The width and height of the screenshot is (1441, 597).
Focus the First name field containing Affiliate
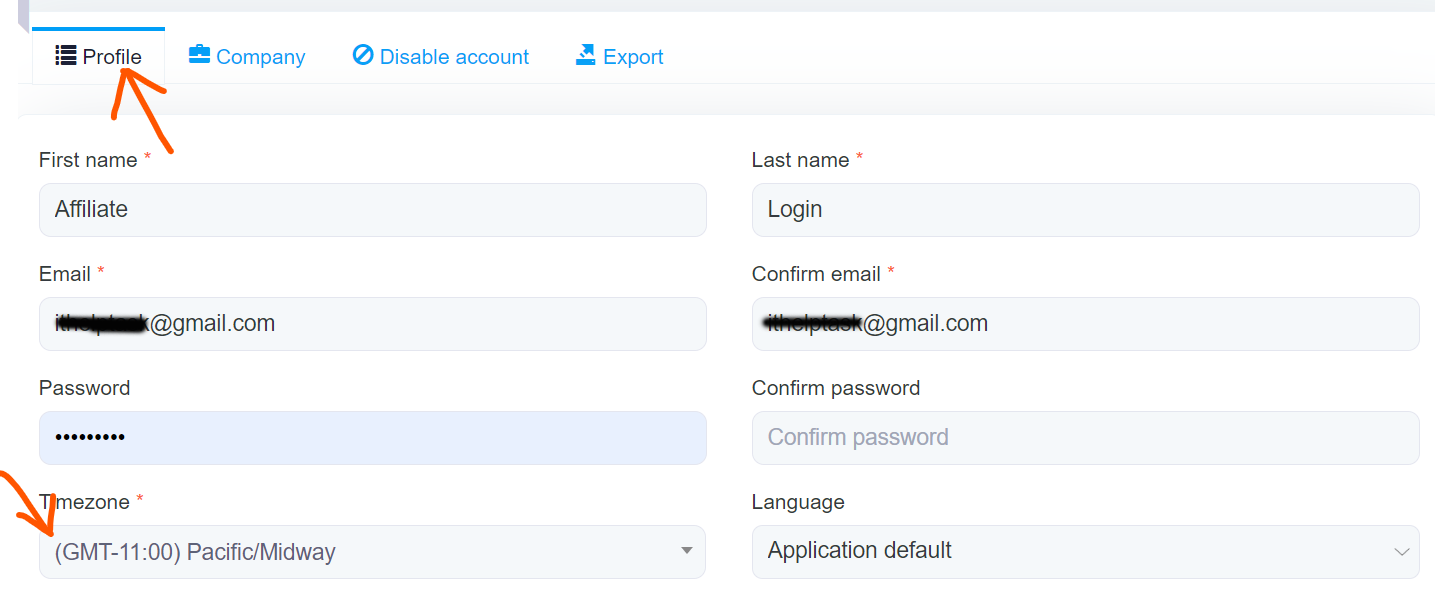click(372, 210)
